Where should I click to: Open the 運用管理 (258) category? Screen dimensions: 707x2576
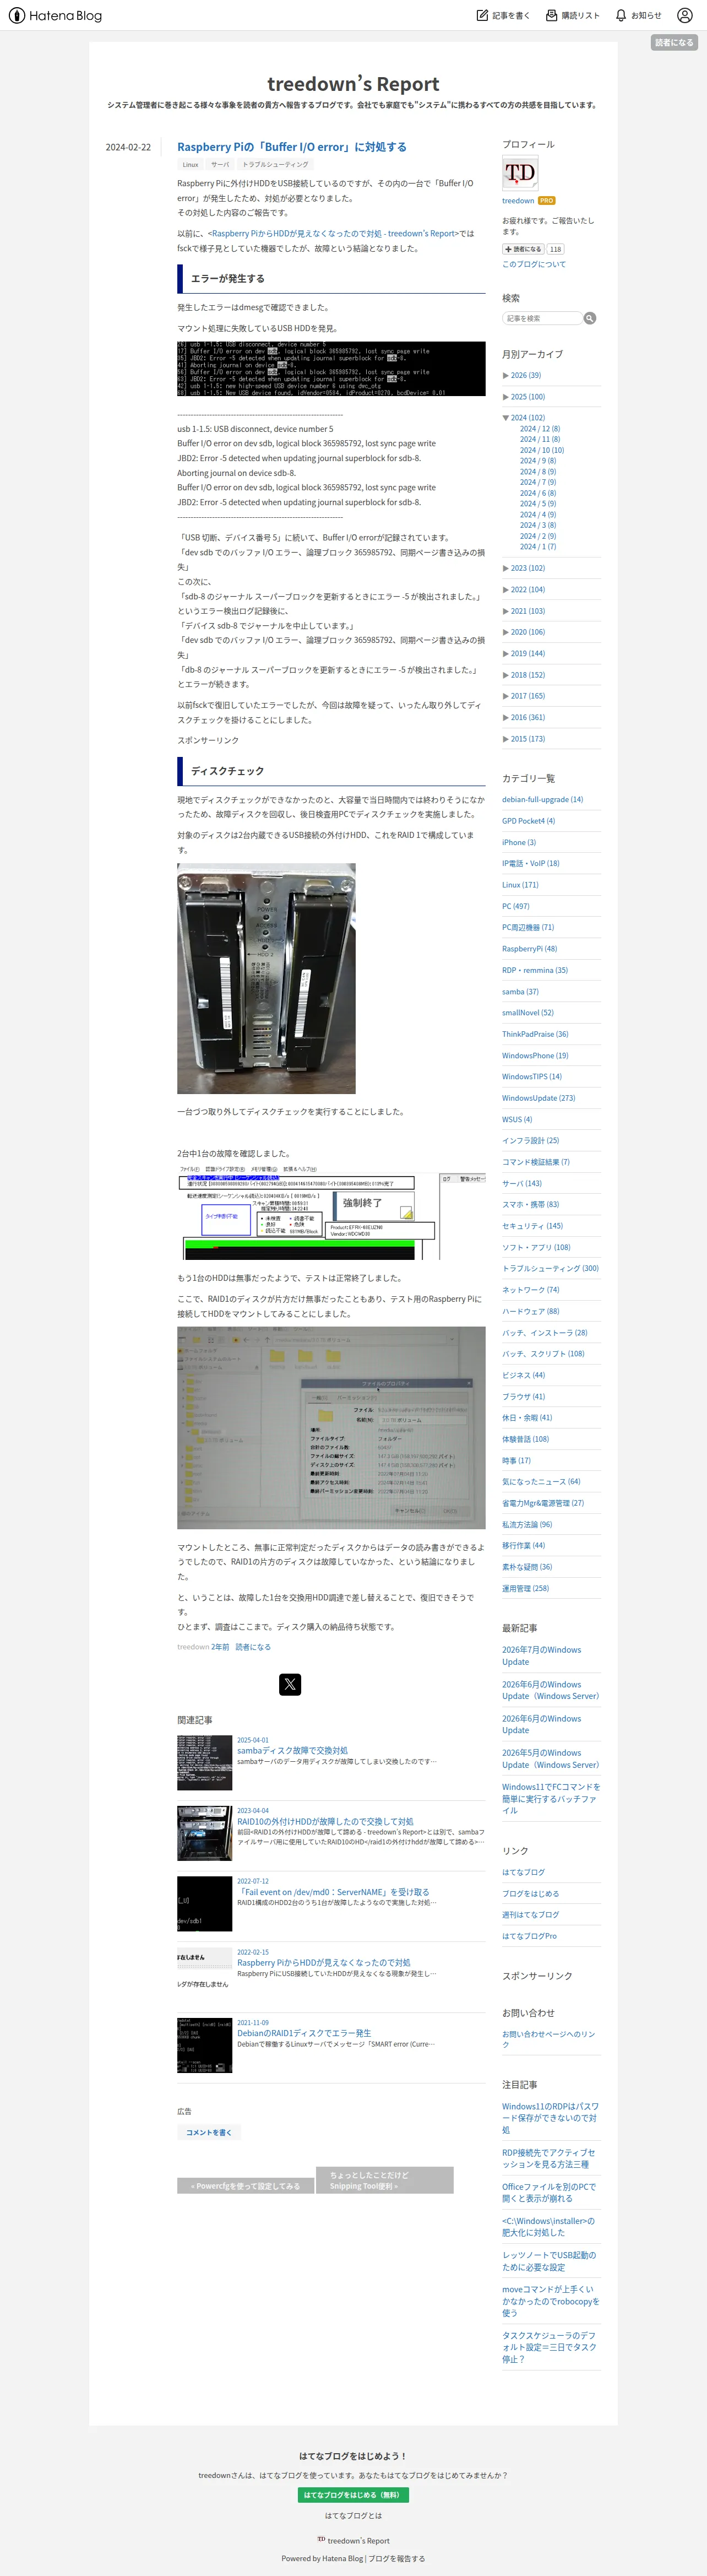point(525,1588)
